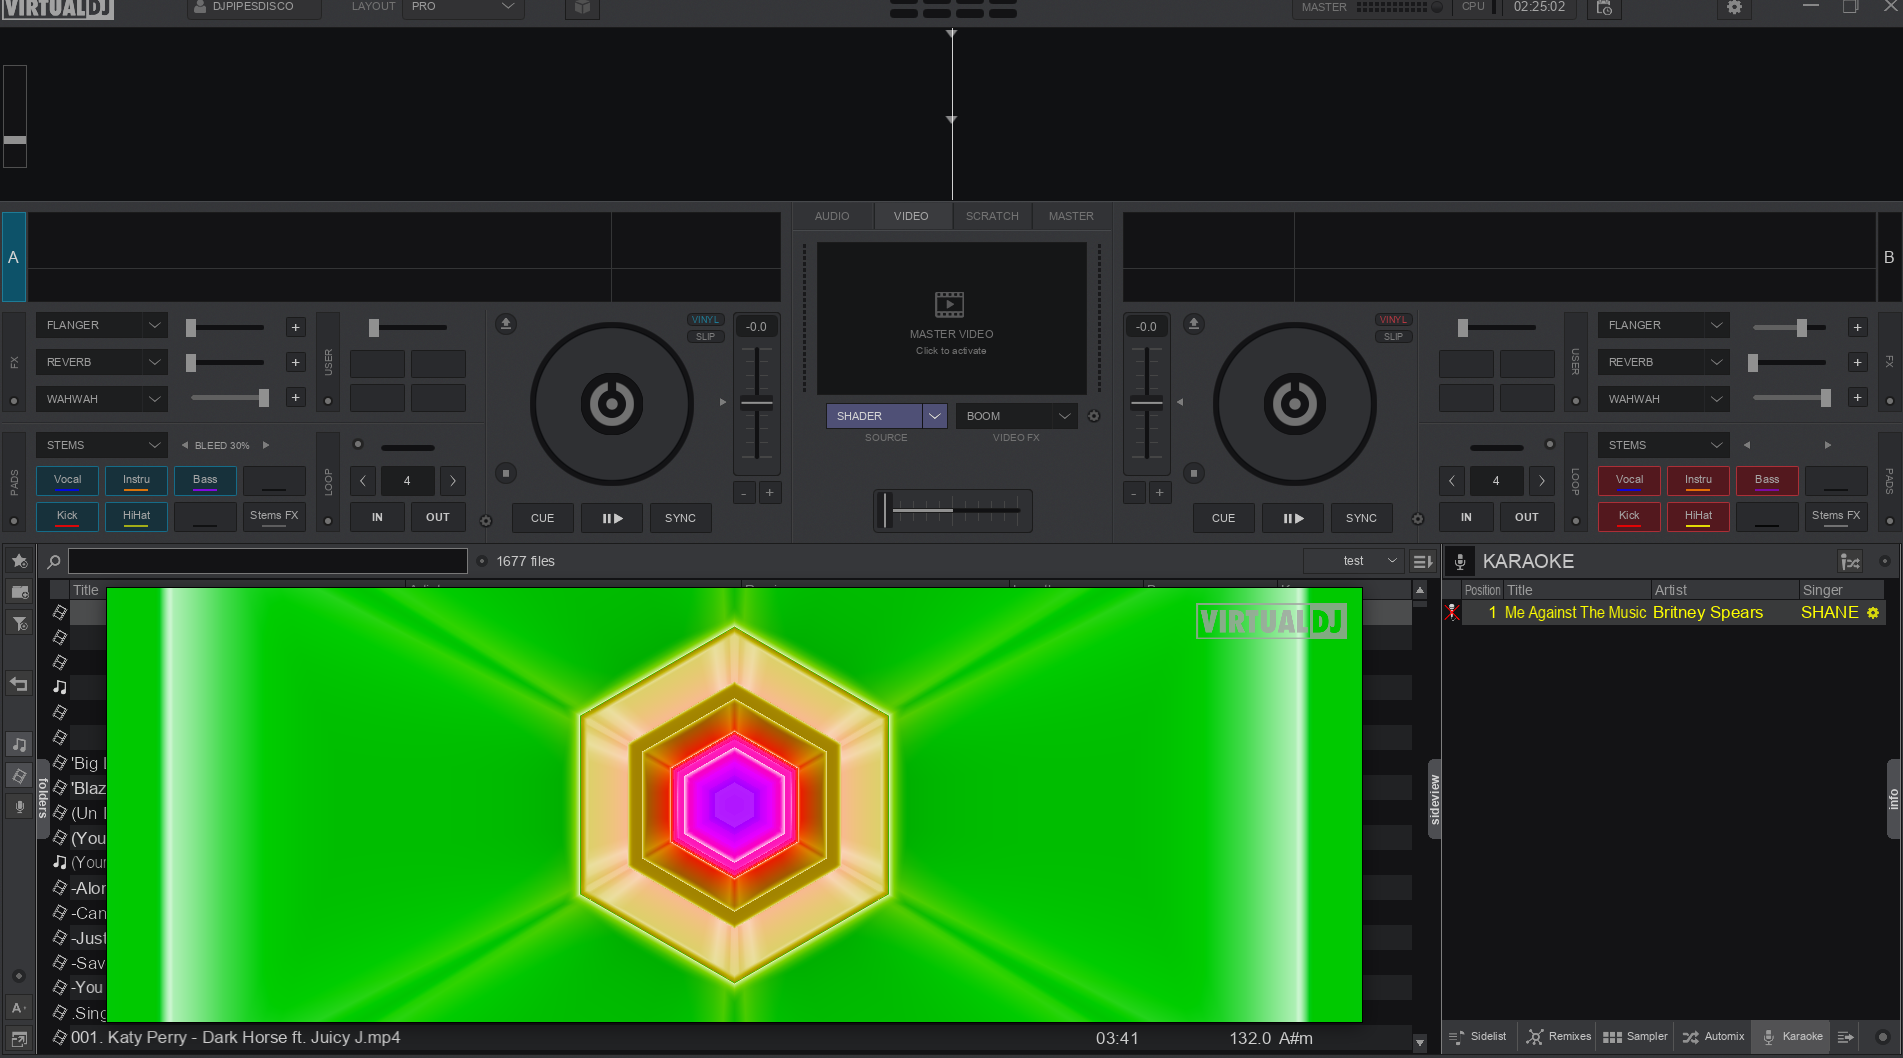Screen dimensions: 1903x1058
Task: Open the PRO layout dropdown
Action: (x=463, y=7)
